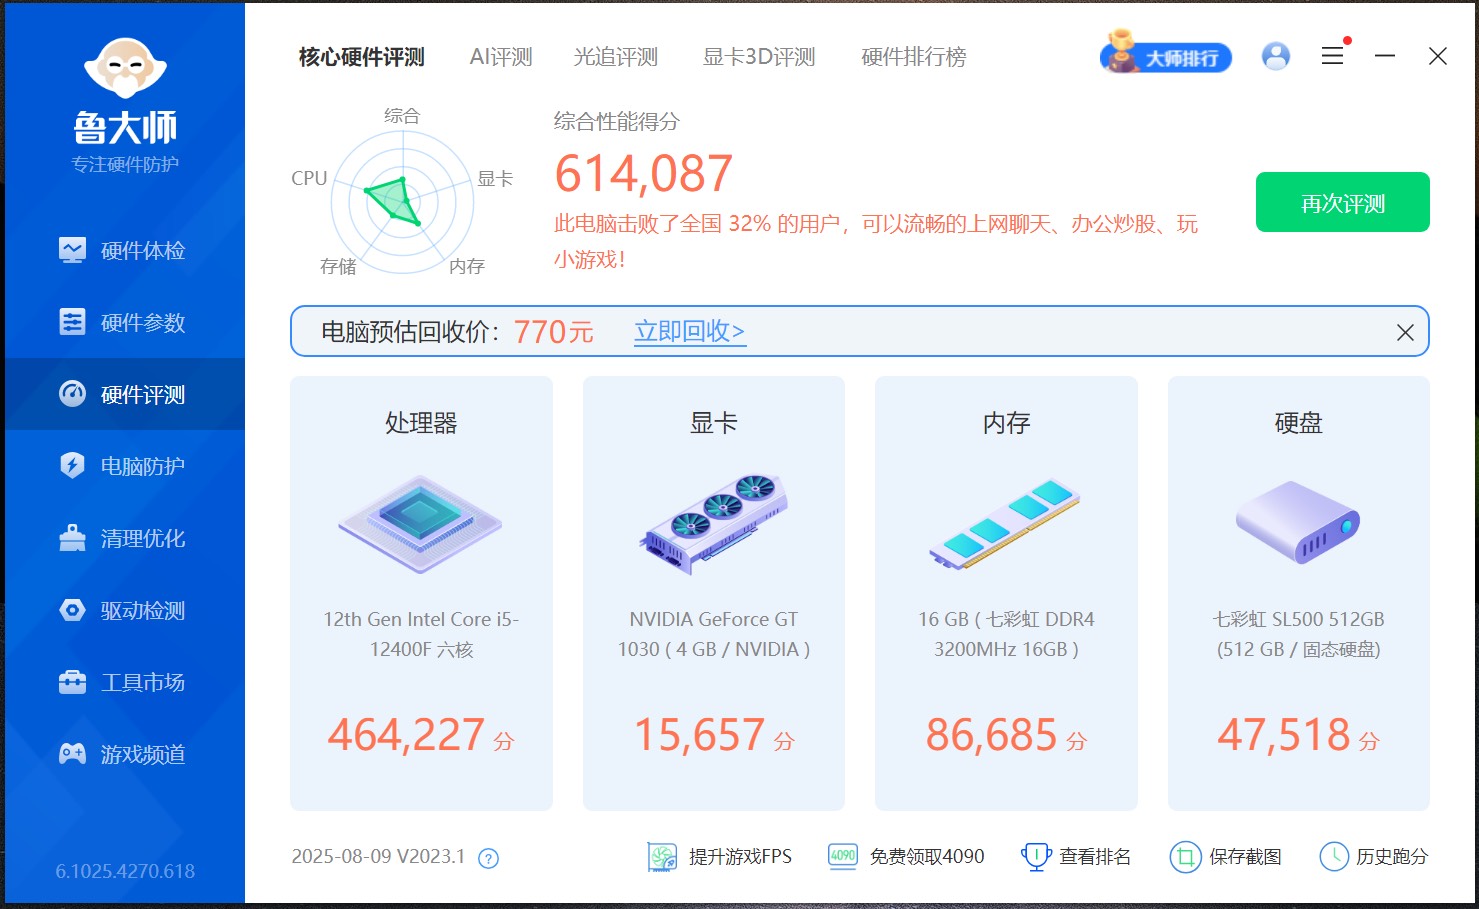Click the 七彩虹 DDR4 3200MHz memory text
Viewport: 1479px width, 909px height.
click(1006, 634)
